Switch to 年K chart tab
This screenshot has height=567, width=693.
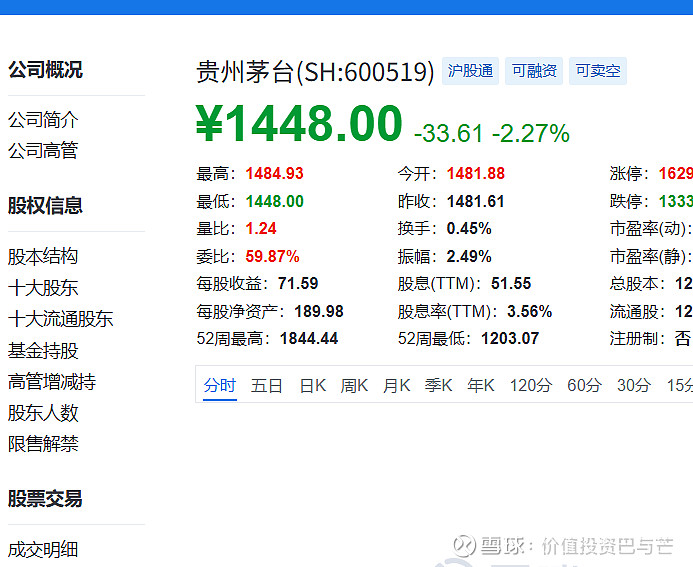[481, 385]
